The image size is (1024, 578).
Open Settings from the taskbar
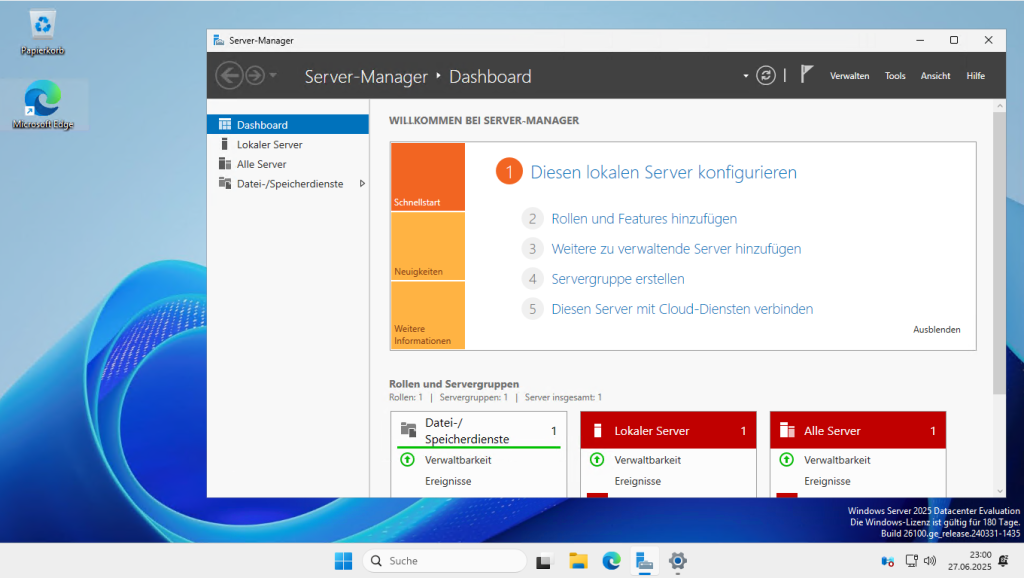[x=678, y=561]
